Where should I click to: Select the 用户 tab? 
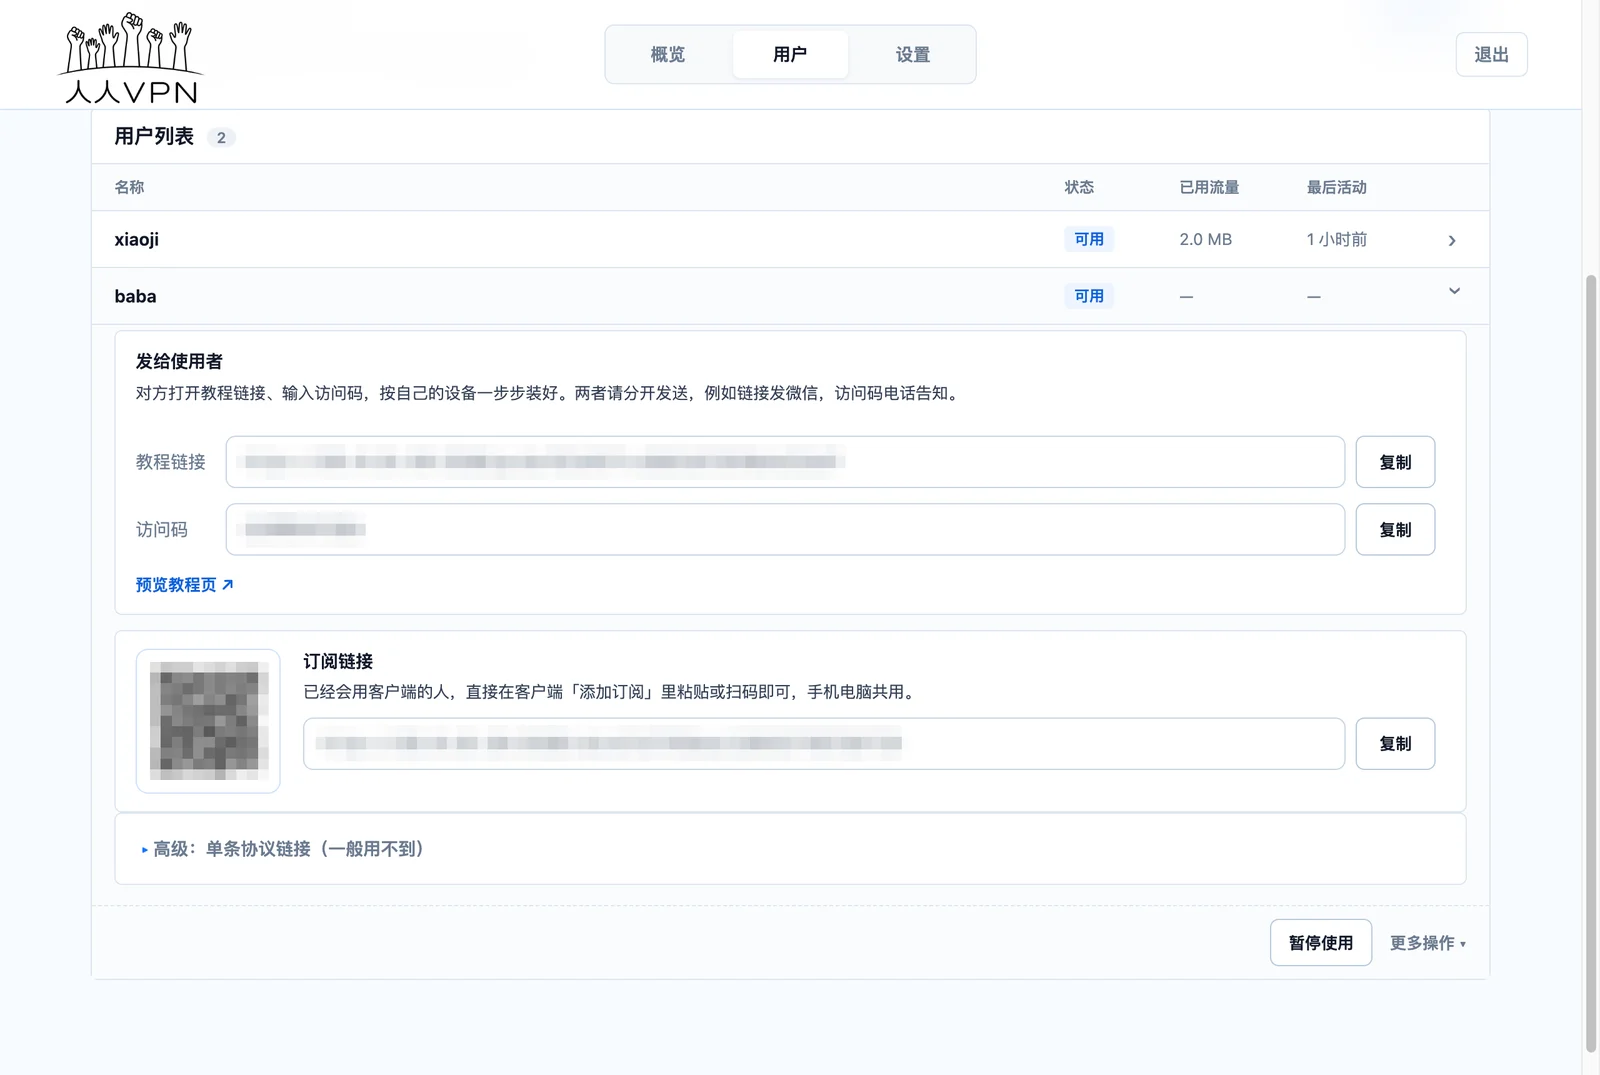coord(790,54)
